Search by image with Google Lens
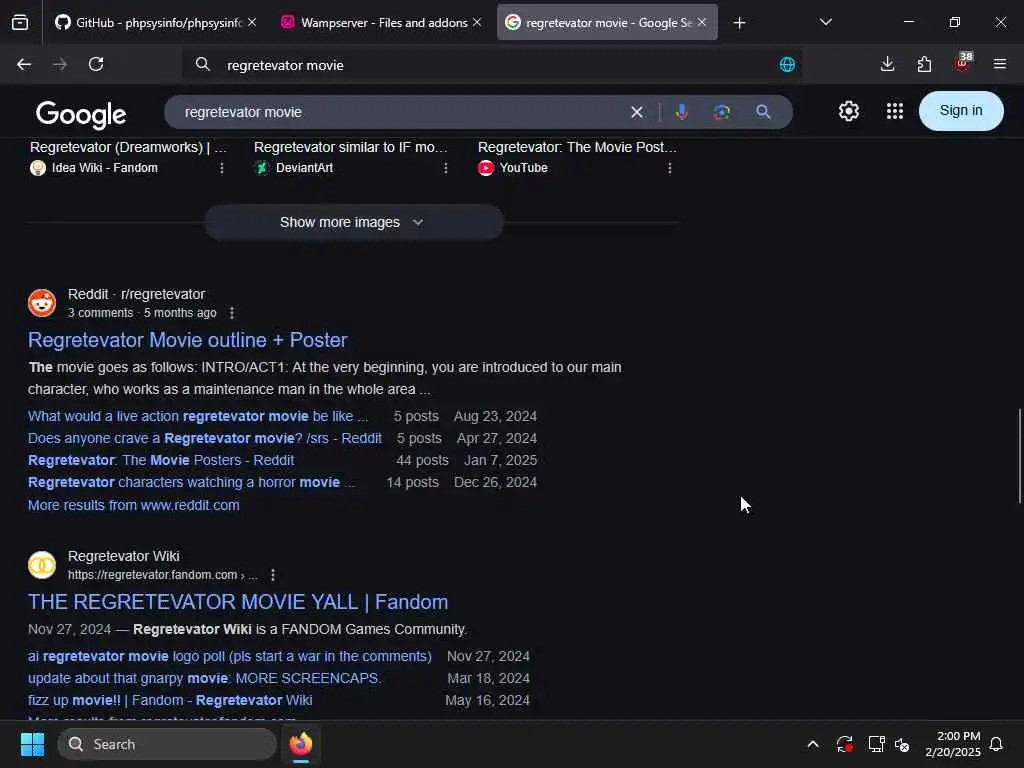 (x=722, y=112)
